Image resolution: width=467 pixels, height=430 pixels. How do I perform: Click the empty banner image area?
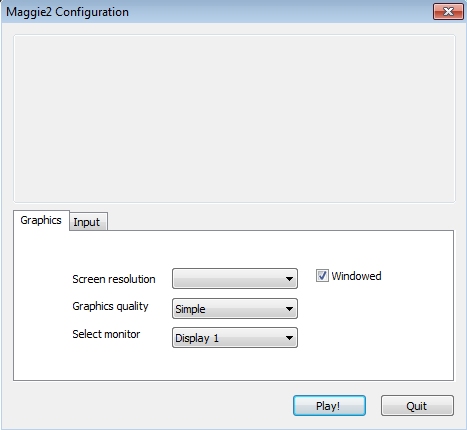234,119
